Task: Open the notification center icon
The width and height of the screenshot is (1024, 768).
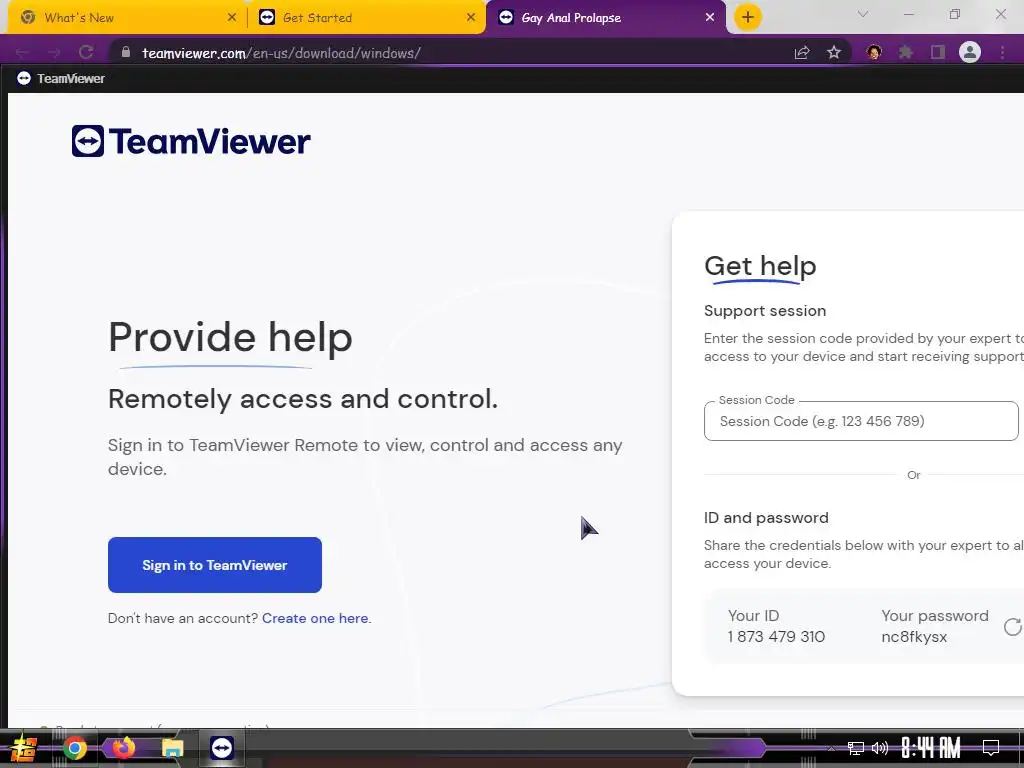Action: (991, 748)
